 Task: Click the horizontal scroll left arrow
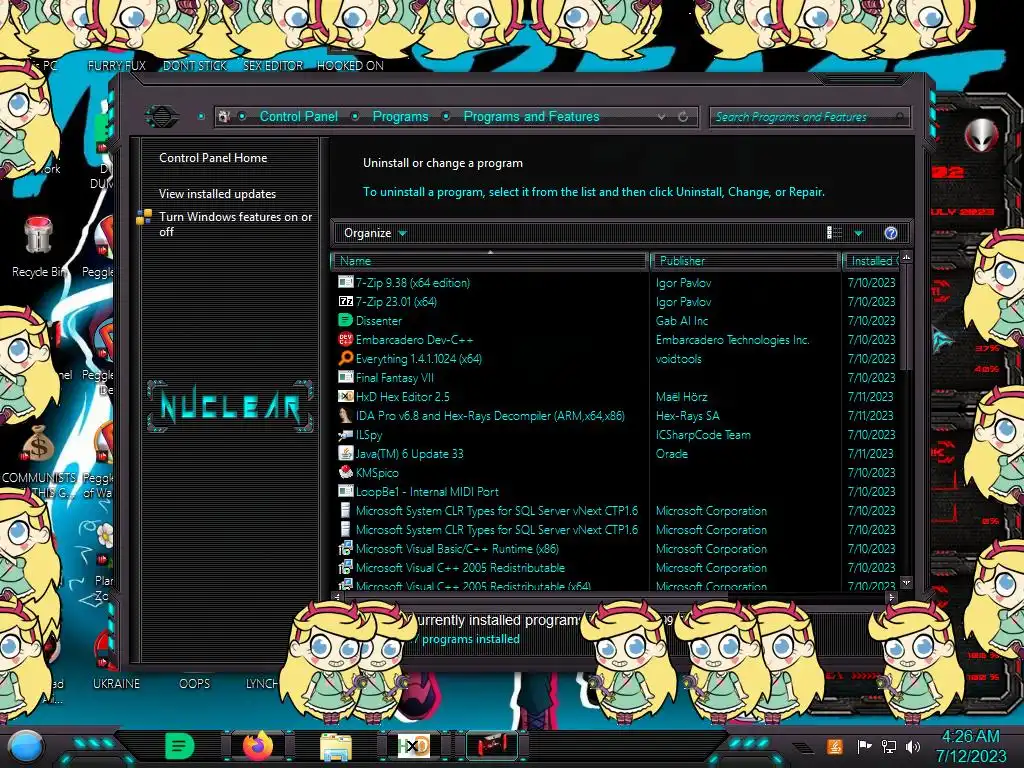[x=337, y=597]
